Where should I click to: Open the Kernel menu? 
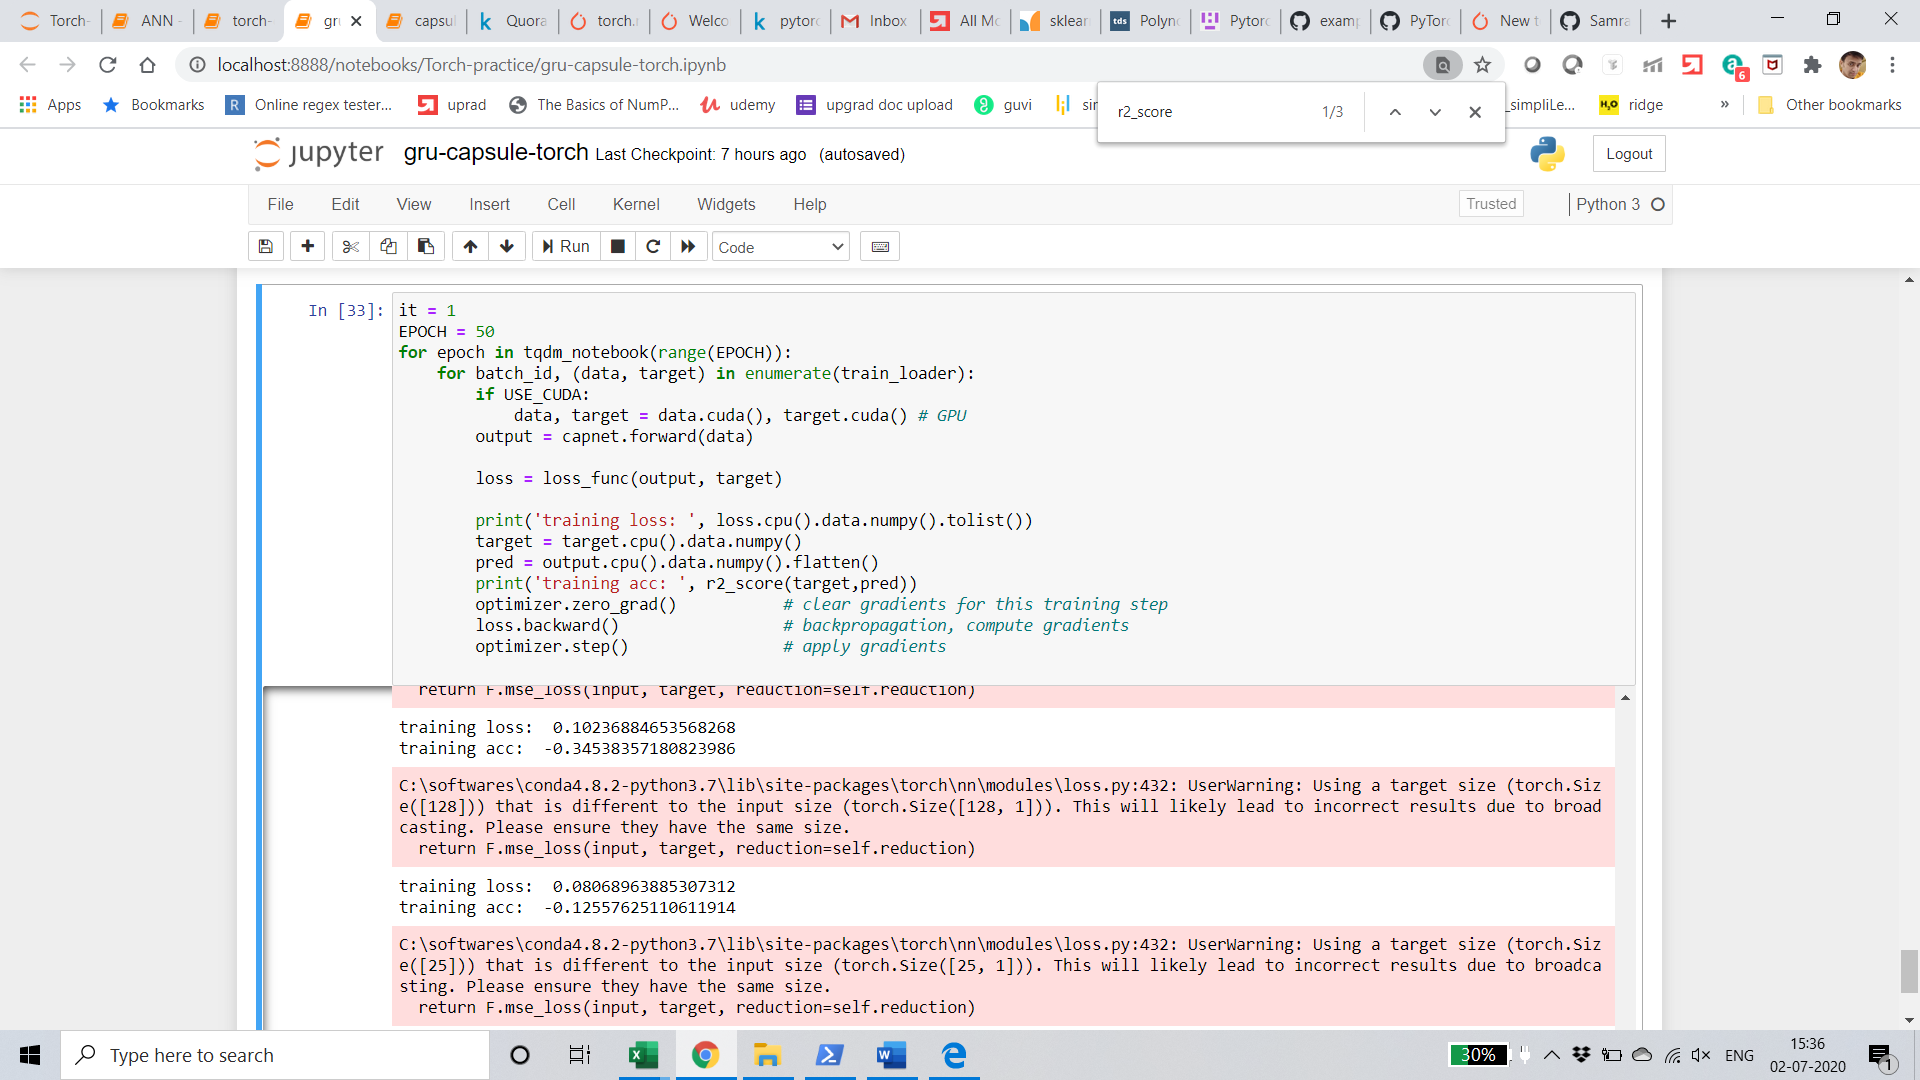click(636, 204)
